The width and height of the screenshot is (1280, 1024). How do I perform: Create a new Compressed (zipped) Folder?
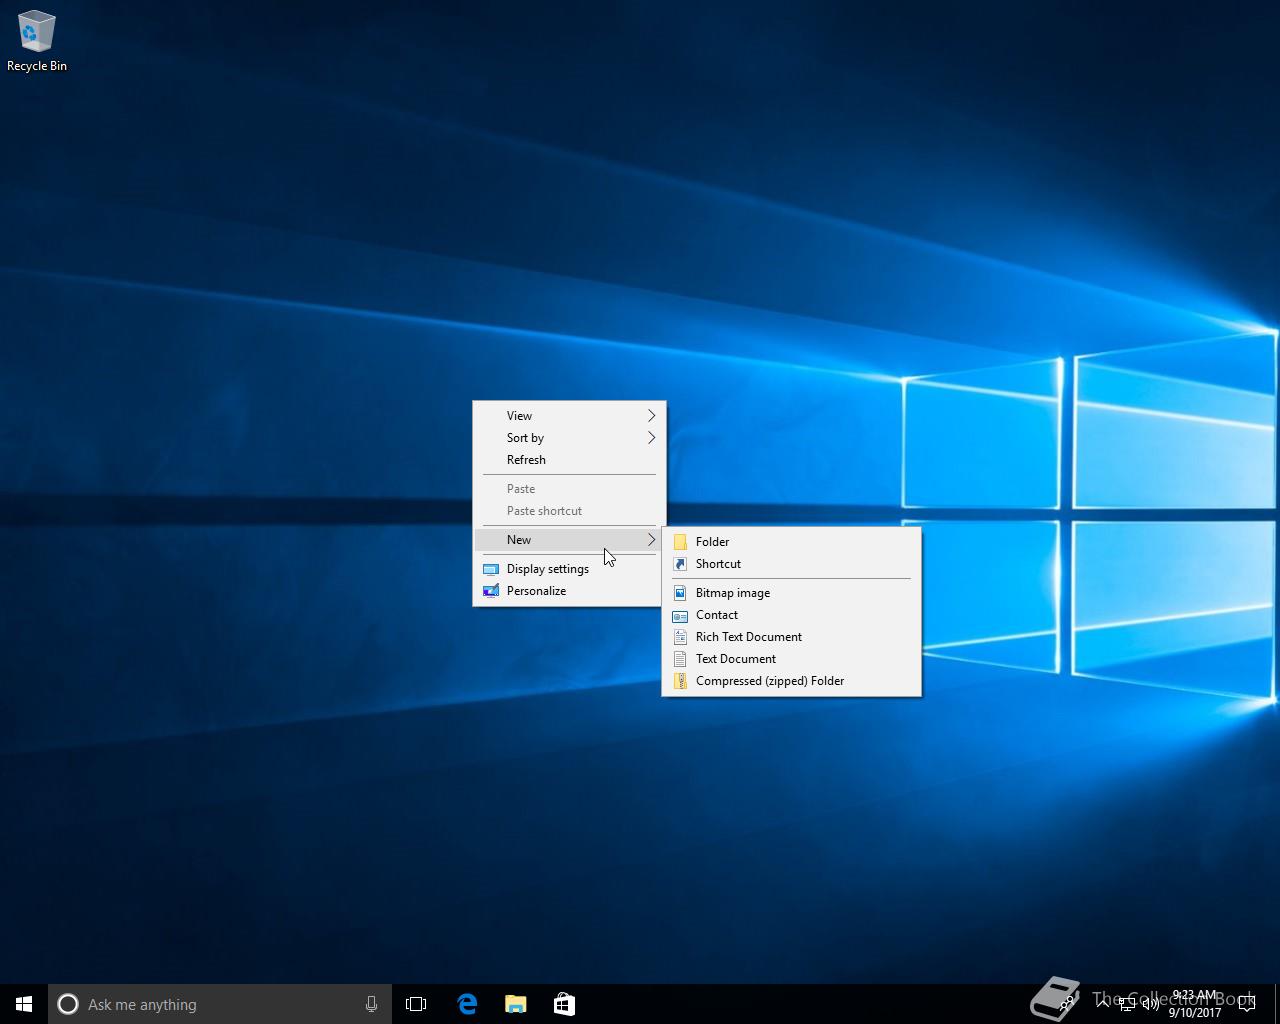(791, 681)
